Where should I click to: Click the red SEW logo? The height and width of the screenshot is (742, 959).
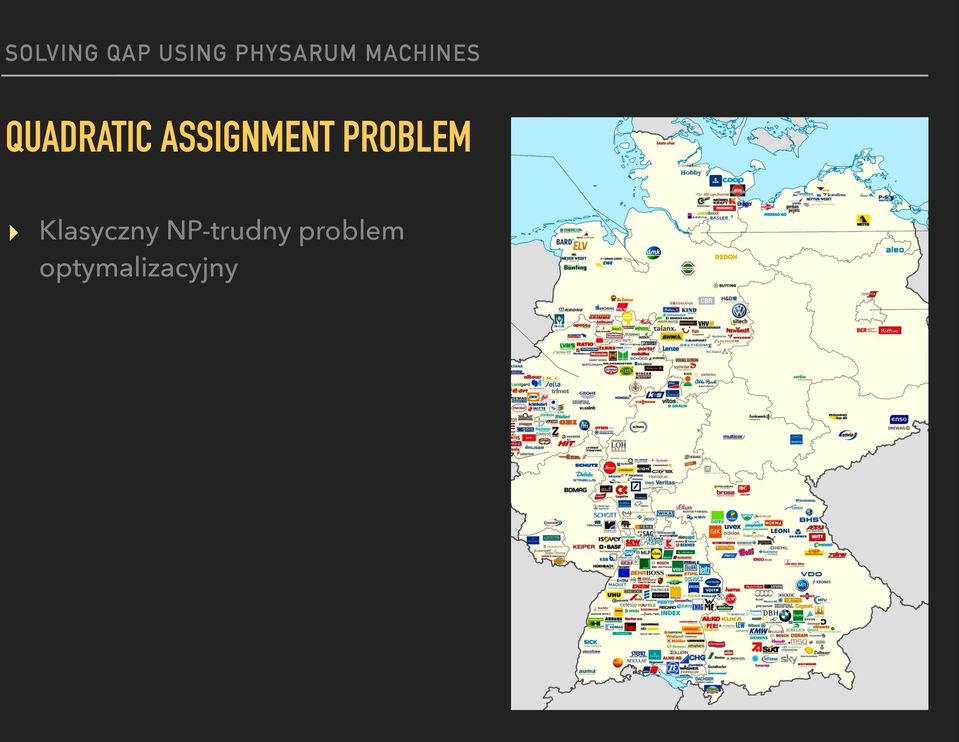click(633, 543)
